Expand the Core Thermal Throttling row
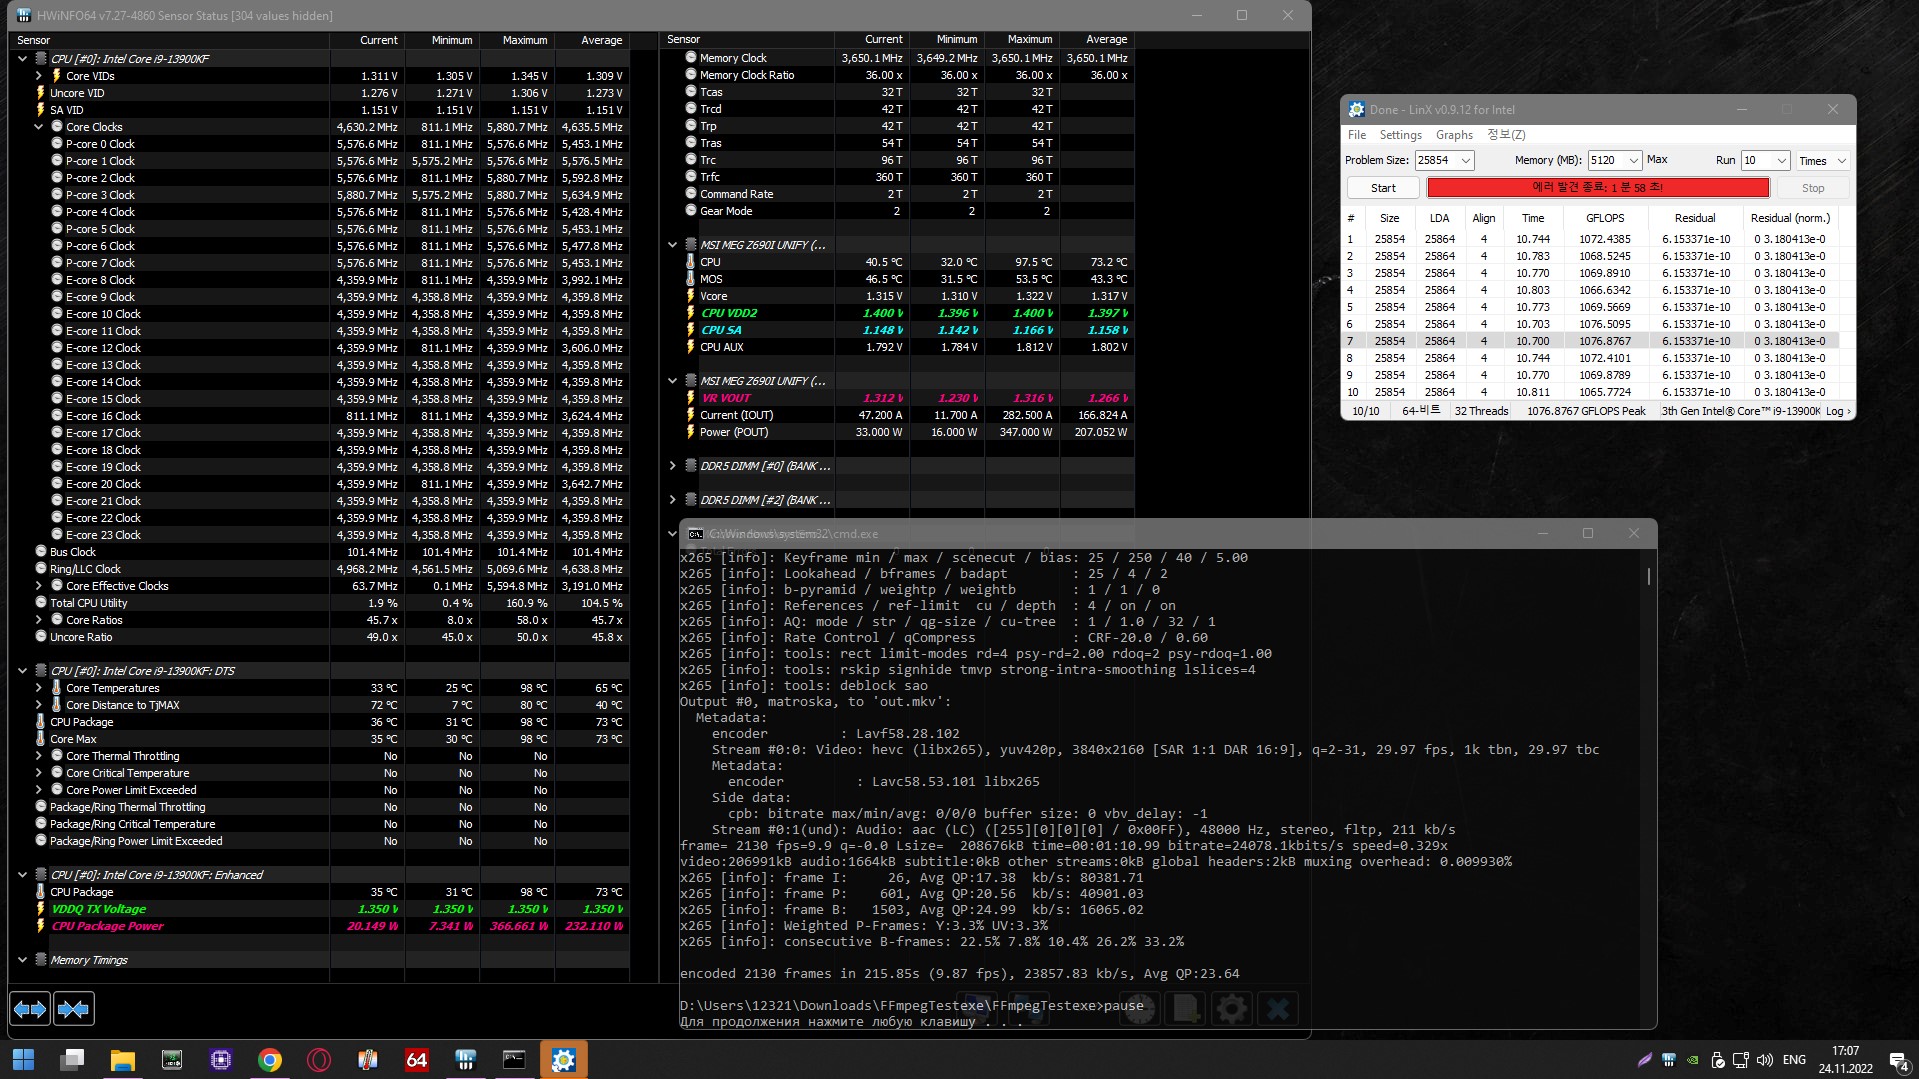This screenshot has width=1919, height=1079. (39, 756)
